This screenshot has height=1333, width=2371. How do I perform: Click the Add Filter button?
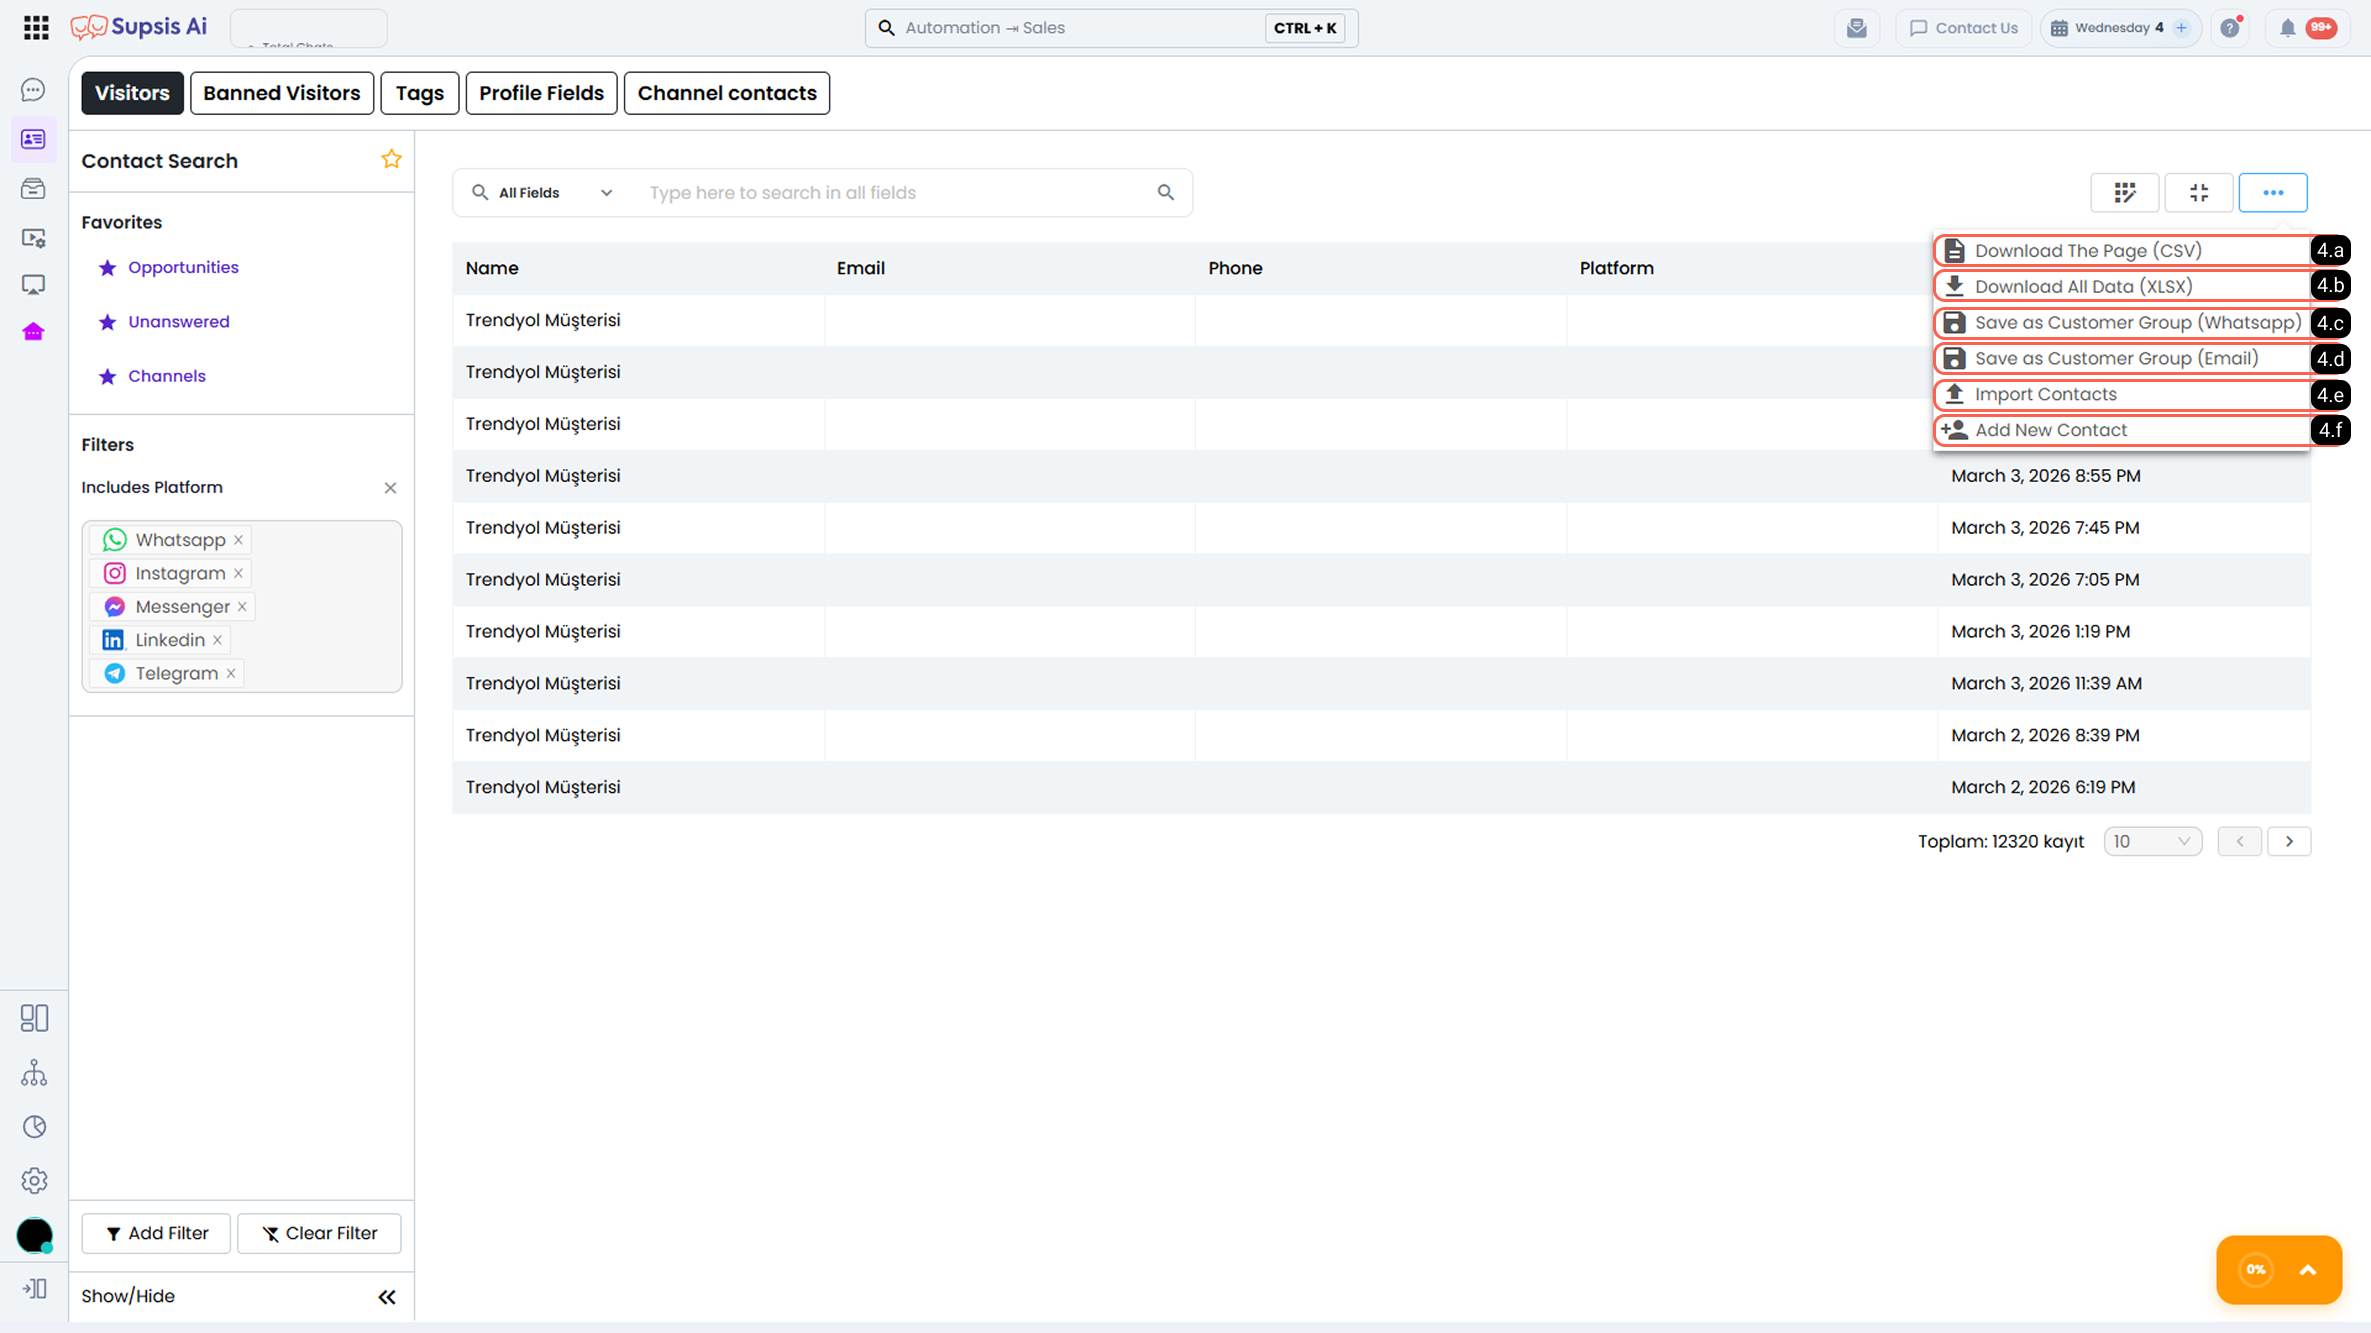coord(156,1234)
